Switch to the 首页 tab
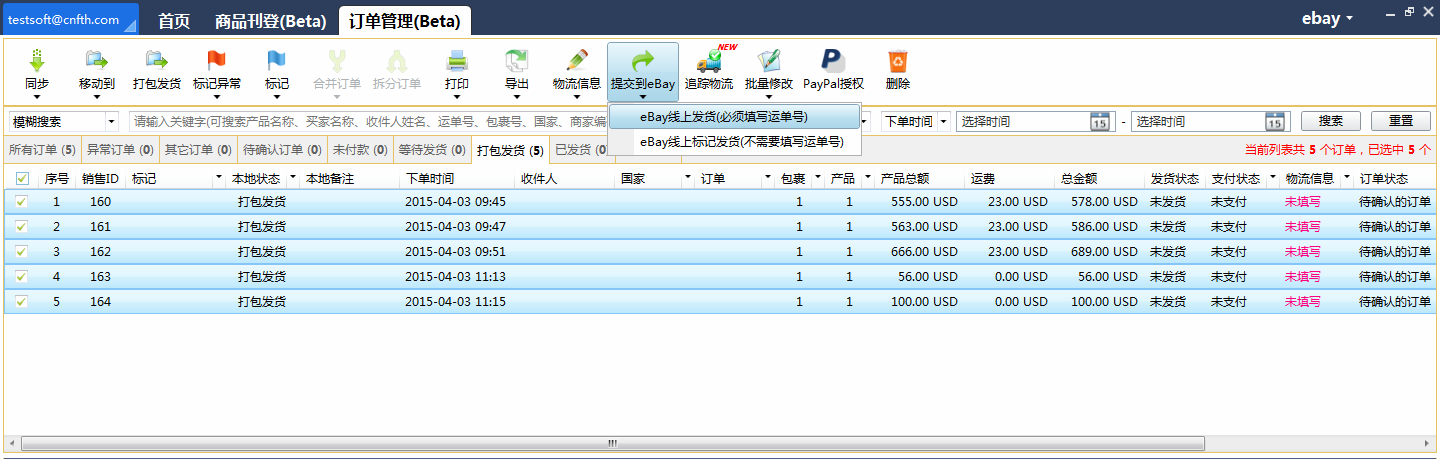Image resolution: width=1440 pixels, height=459 pixels. tap(174, 21)
